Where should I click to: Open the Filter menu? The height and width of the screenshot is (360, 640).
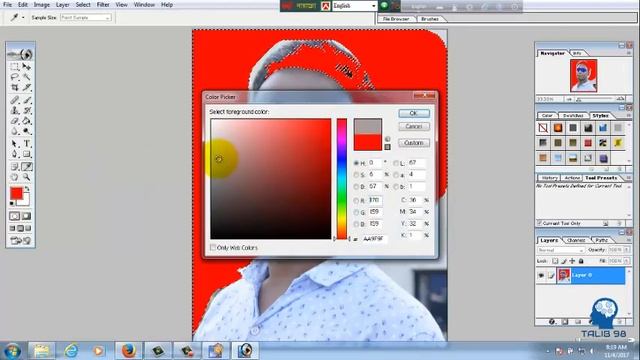103,5
